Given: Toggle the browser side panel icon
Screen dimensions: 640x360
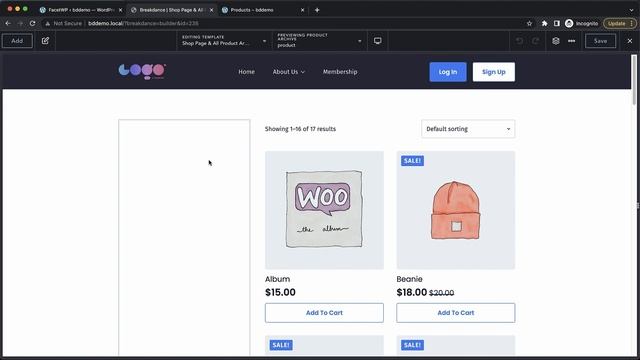Looking at the screenshot, I should tap(556, 23).
